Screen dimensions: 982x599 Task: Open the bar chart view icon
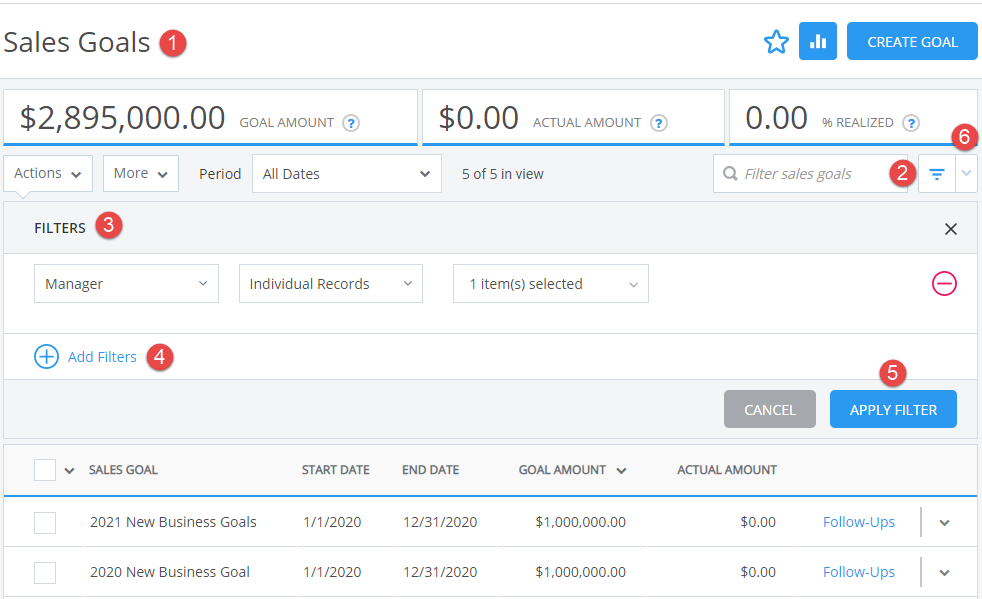click(817, 41)
